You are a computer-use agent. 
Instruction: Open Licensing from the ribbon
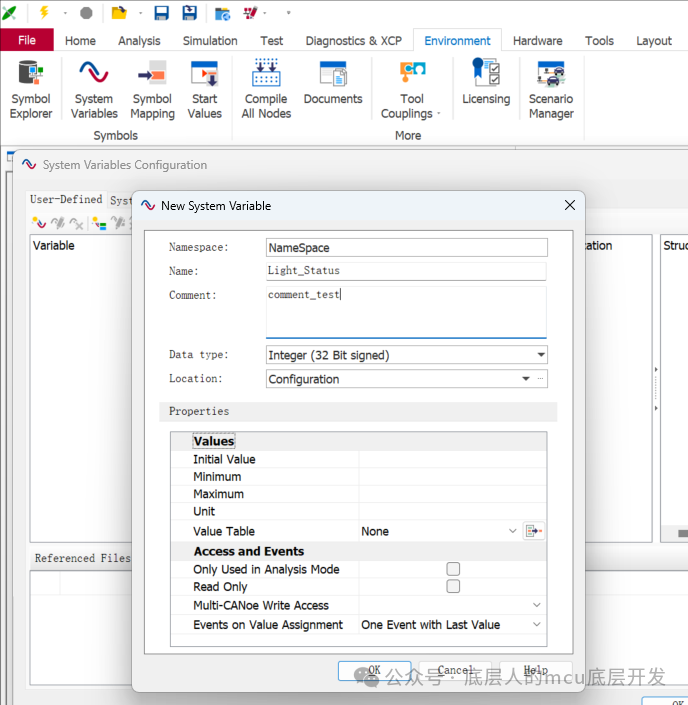[486, 81]
